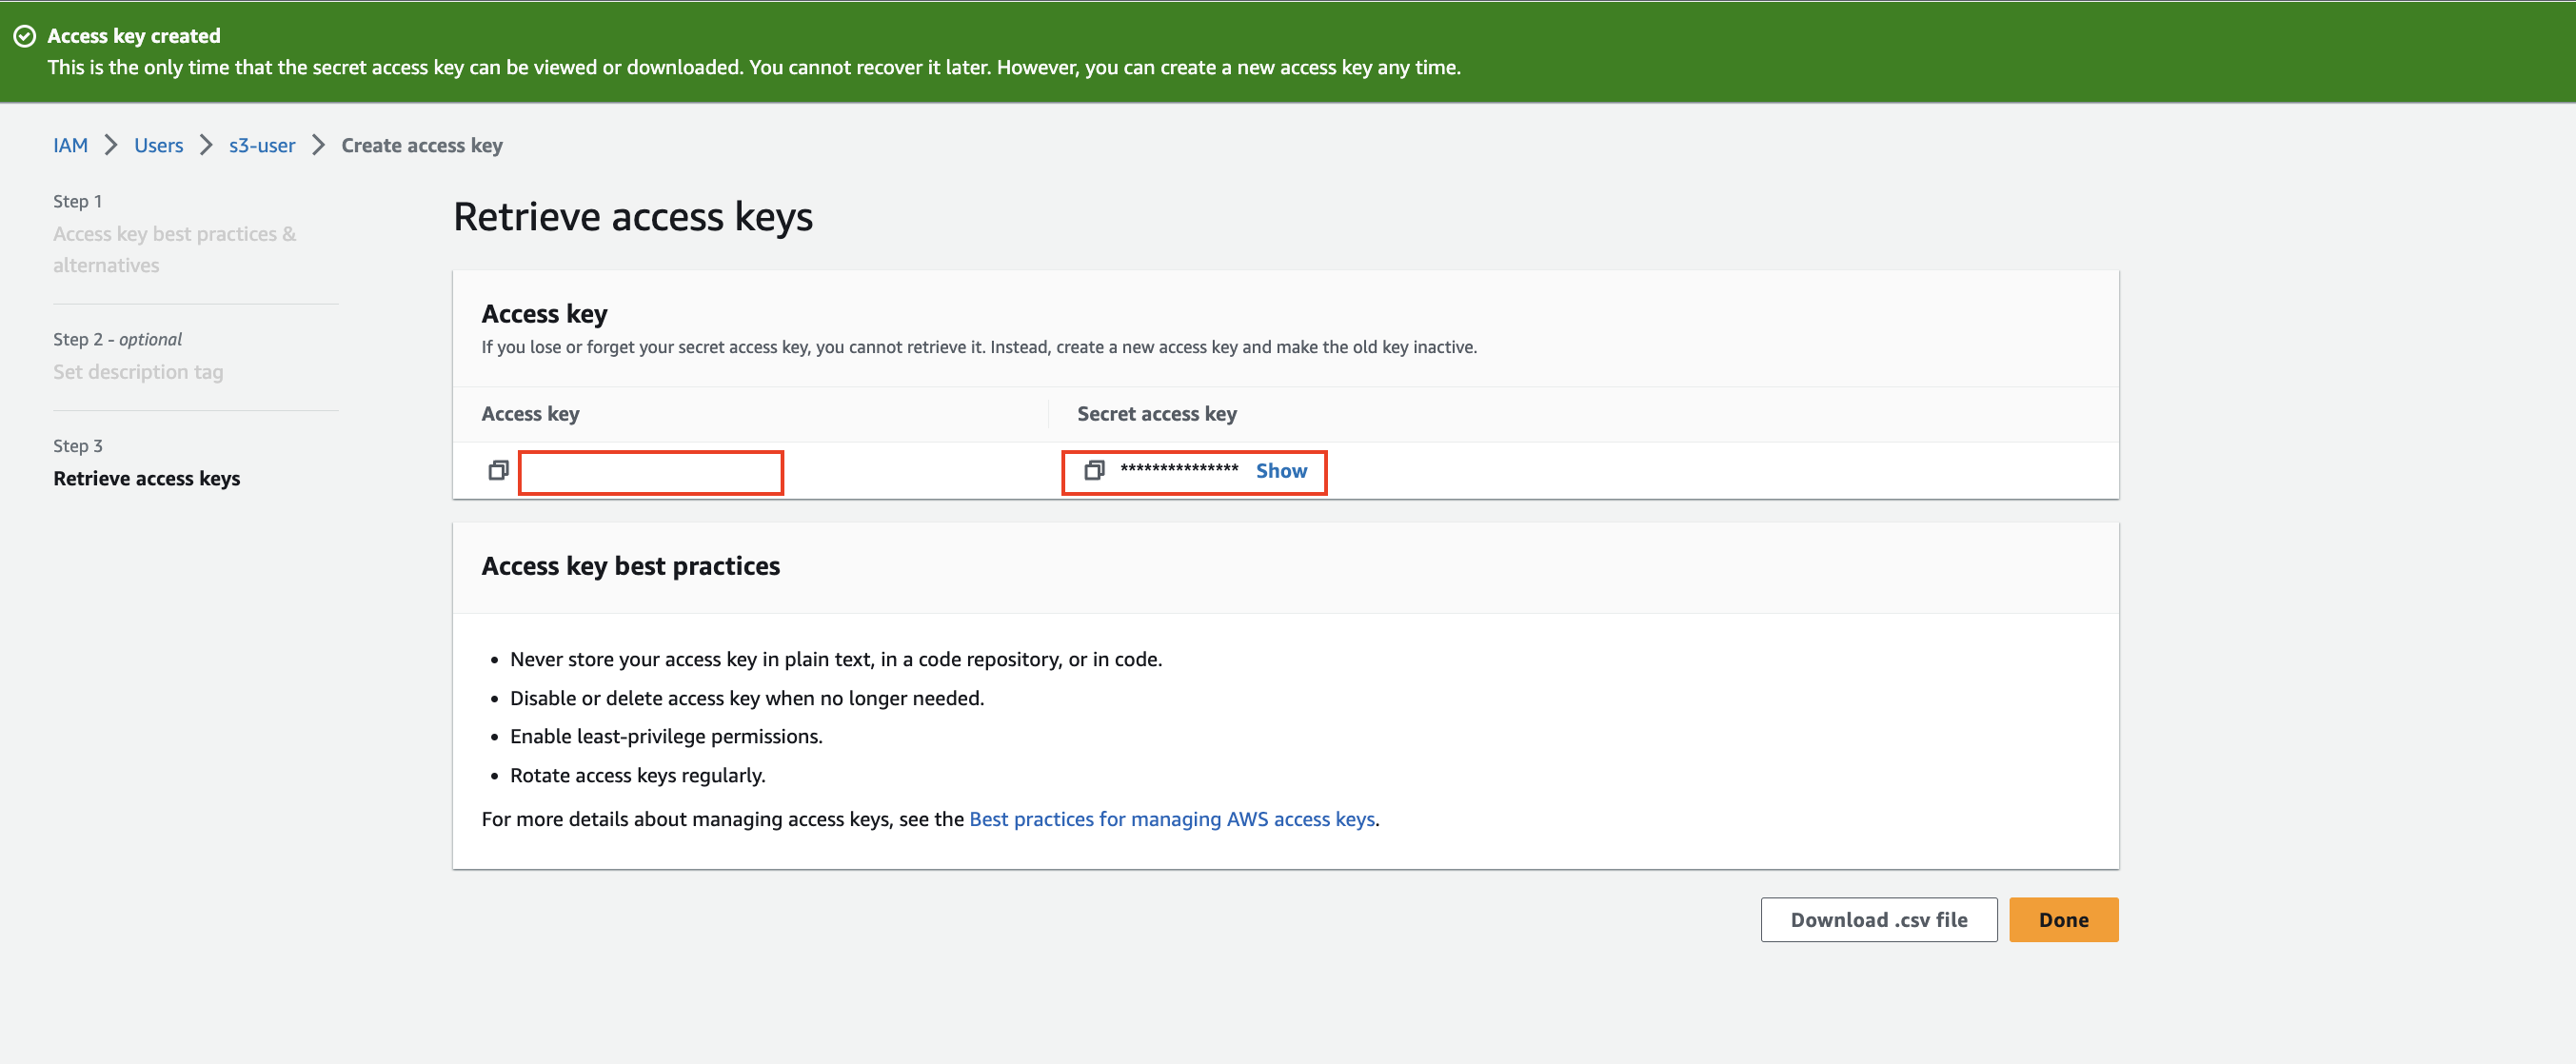
Task: Show the secret access key
Action: [1281, 471]
